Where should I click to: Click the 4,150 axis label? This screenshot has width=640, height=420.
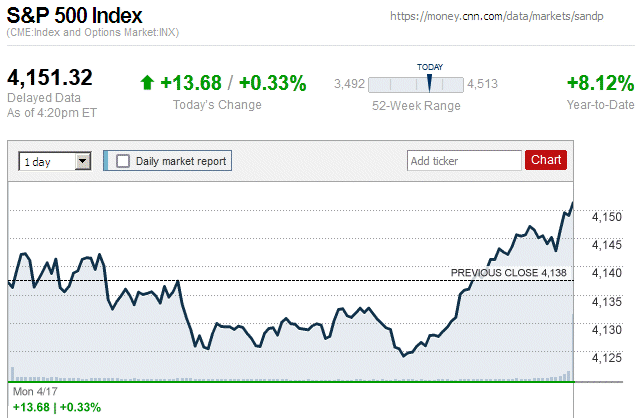click(x=607, y=217)
